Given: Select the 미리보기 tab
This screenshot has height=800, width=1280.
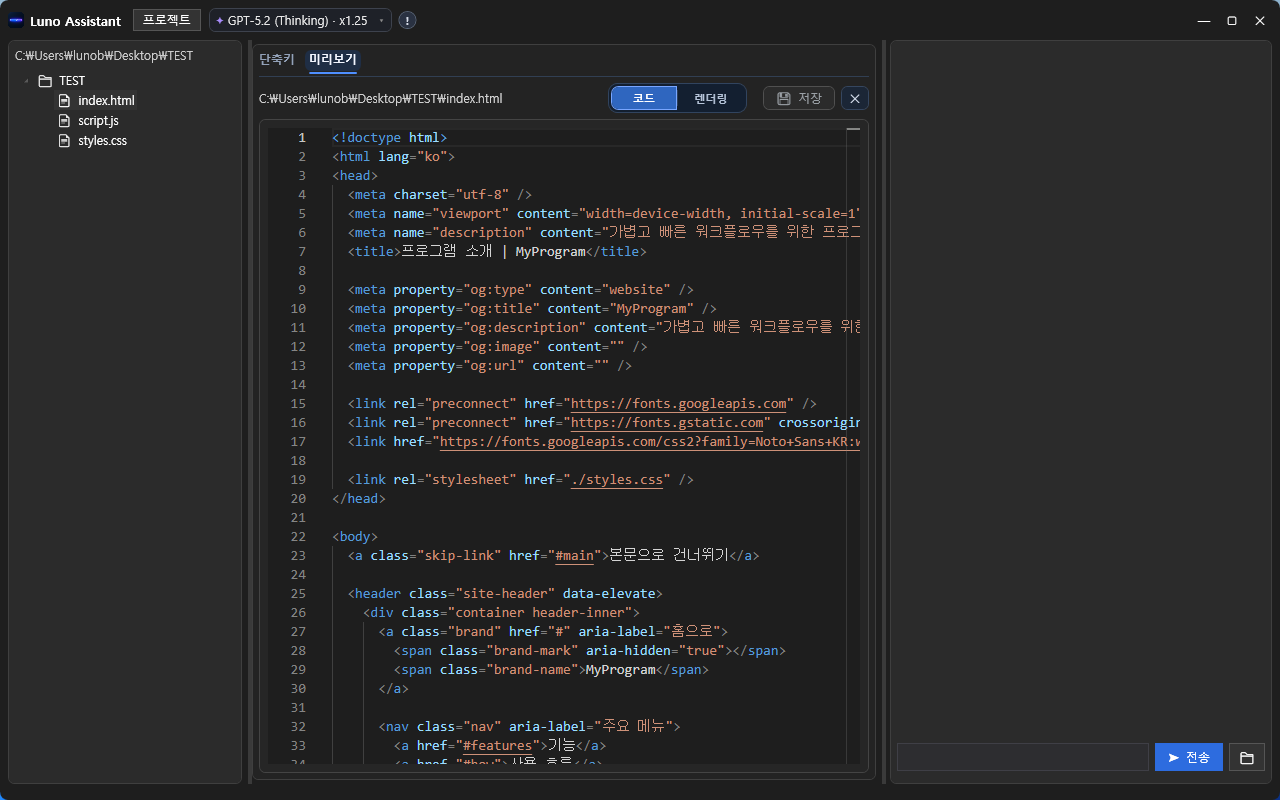Looking at the screenshot, I should click(x=333, y=60).
